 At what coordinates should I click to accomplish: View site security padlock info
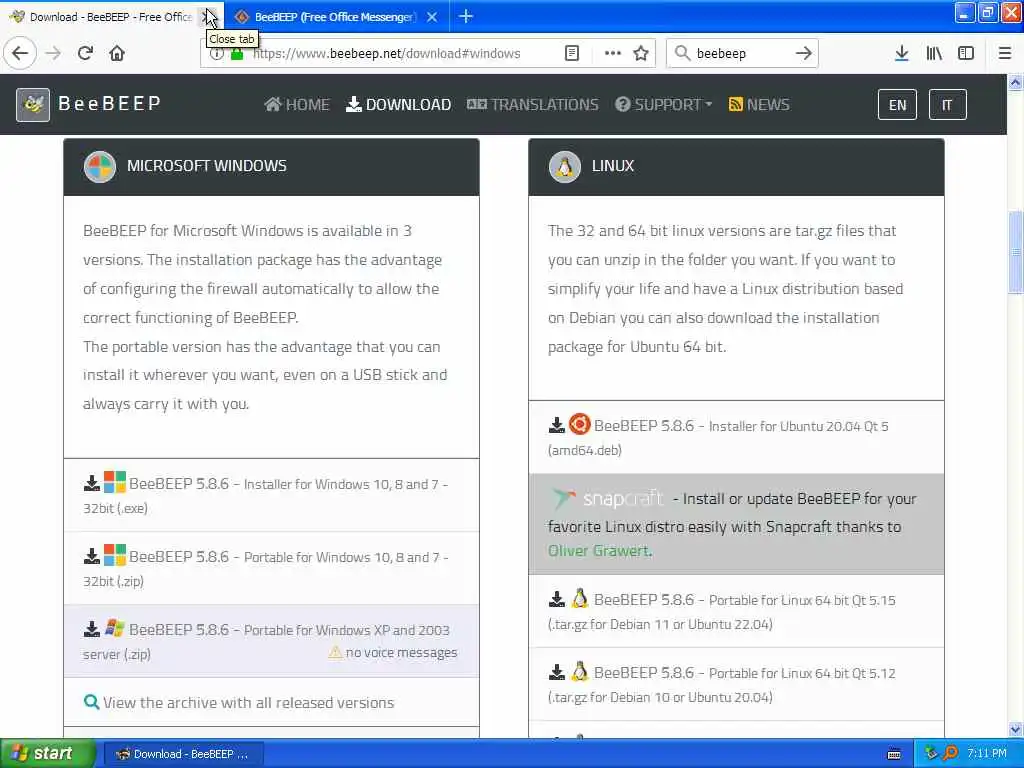pyautogui.click(x=237, y=54)
